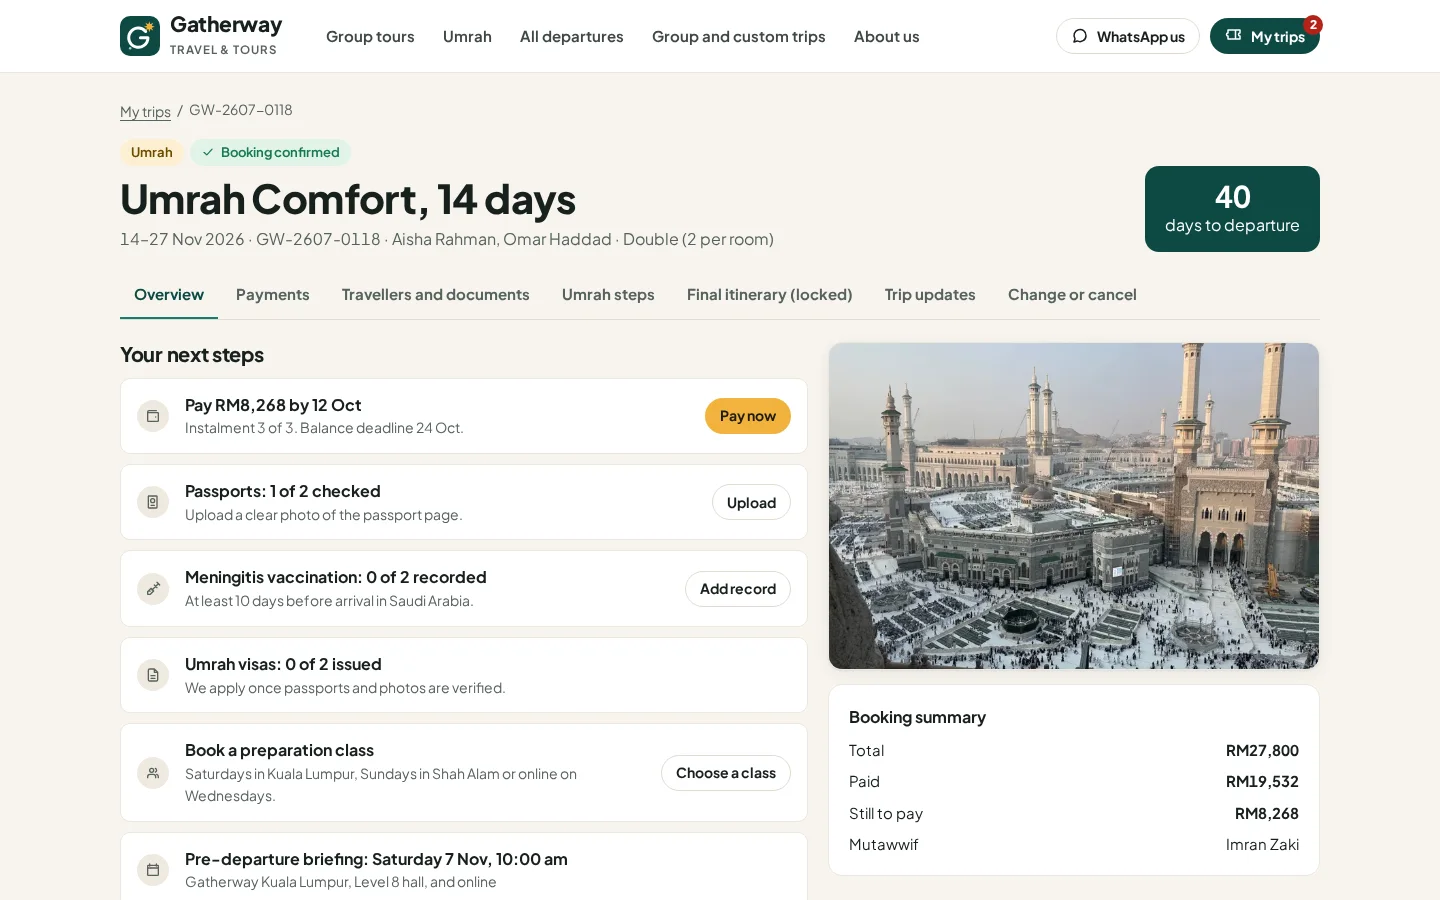Switch to the Payments tab
The width and height of the screenshot is (1440, 900).
coord(273,294)
